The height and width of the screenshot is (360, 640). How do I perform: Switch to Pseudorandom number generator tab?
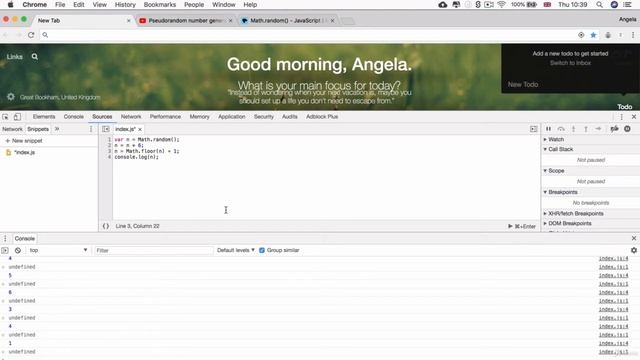[186, 20]
